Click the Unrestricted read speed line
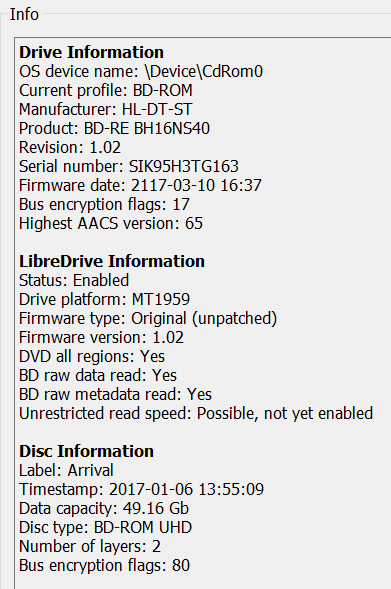Viewport: 391px width, 589px height. tap(196, 413)
